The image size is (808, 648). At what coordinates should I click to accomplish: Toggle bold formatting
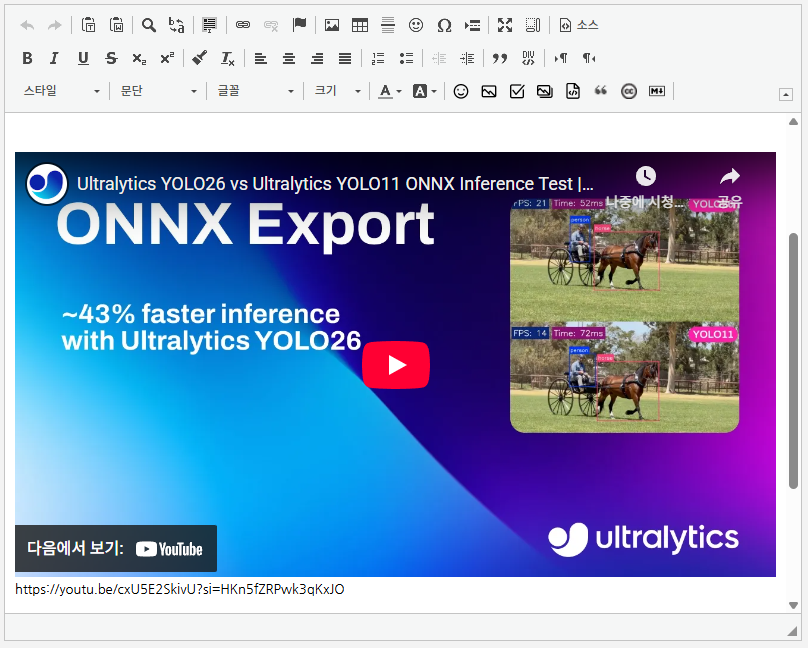[27, 58]
